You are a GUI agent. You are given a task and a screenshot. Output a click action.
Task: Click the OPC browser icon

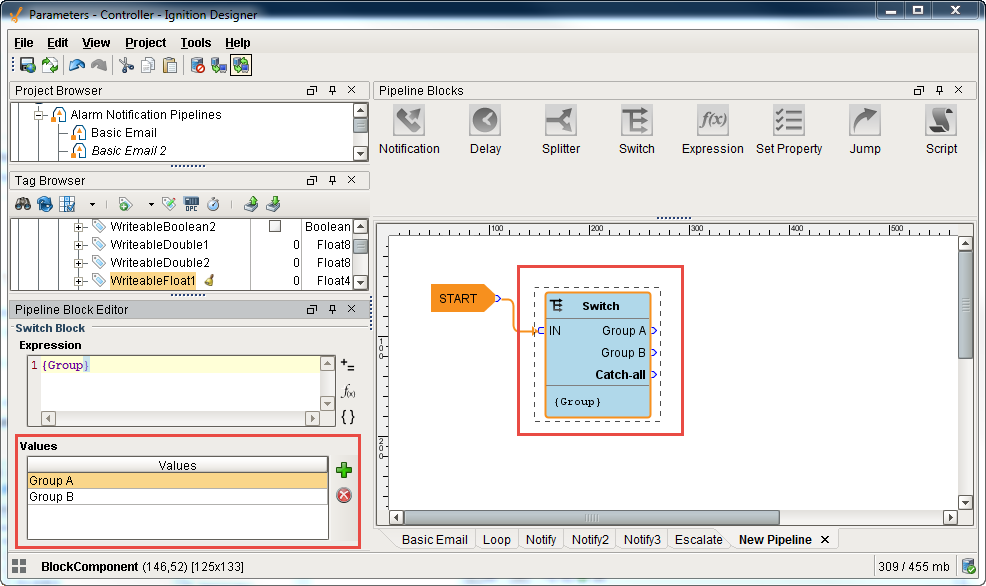pyautogui.click(x=191, y=204)
